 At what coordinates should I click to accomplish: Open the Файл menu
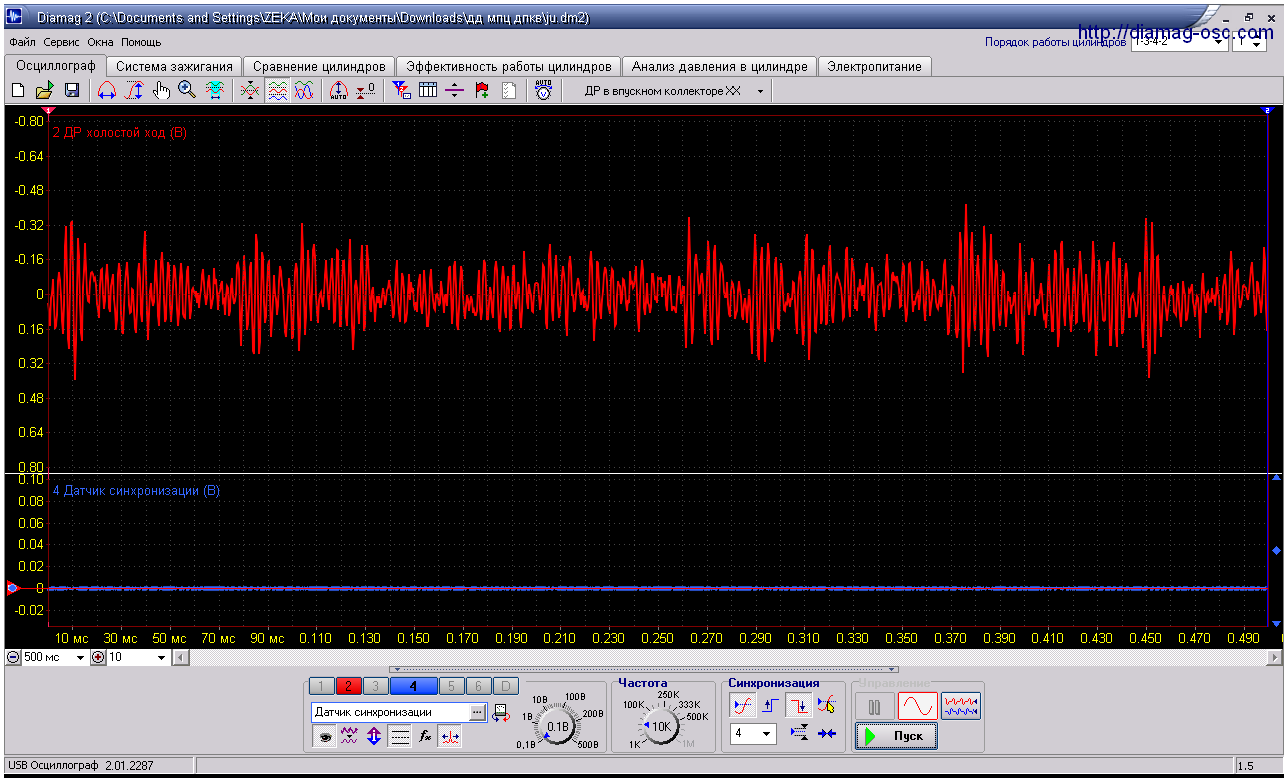point(22,42)
